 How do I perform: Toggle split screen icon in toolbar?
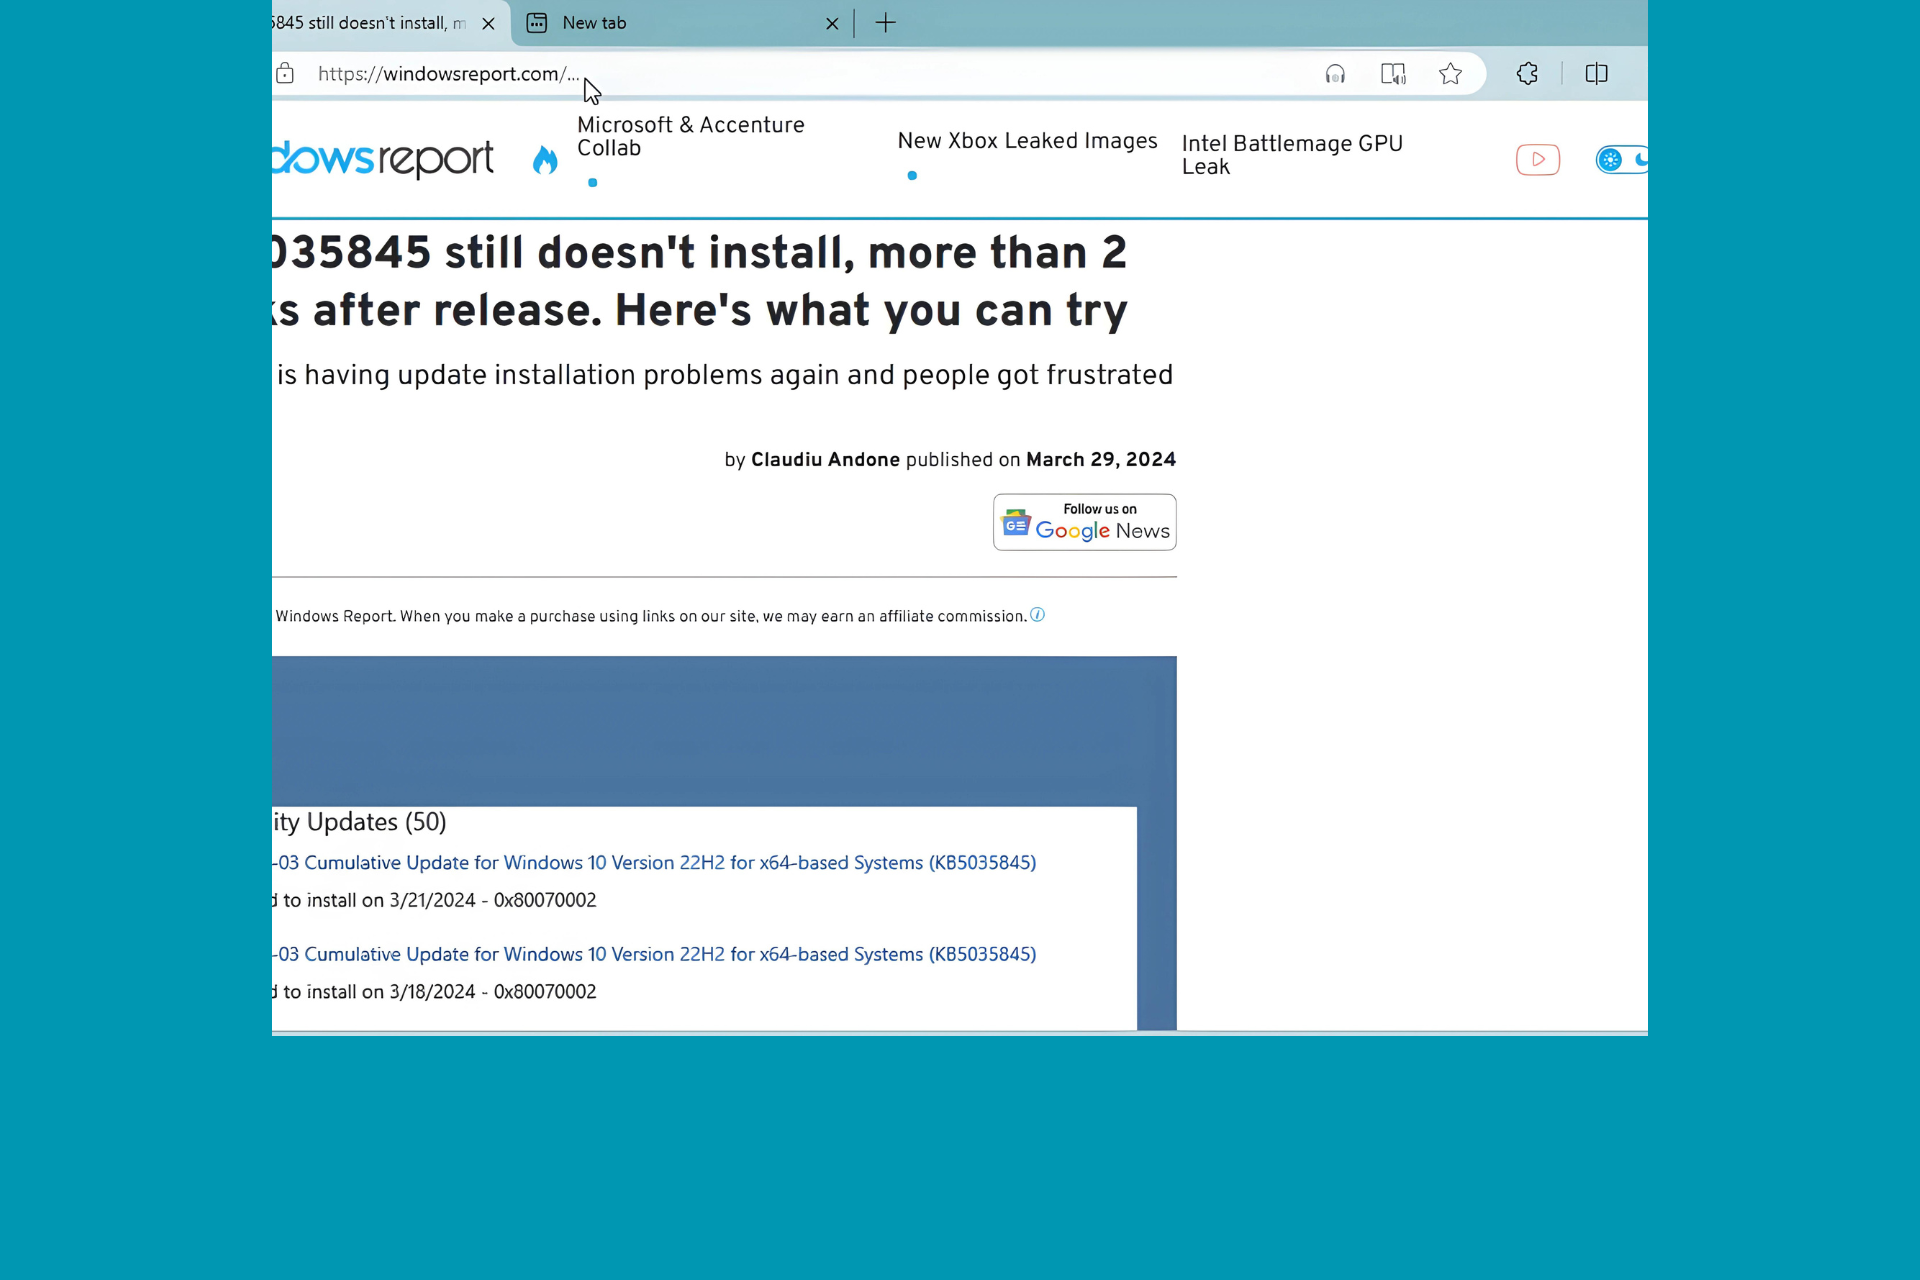pos(1596,74)
